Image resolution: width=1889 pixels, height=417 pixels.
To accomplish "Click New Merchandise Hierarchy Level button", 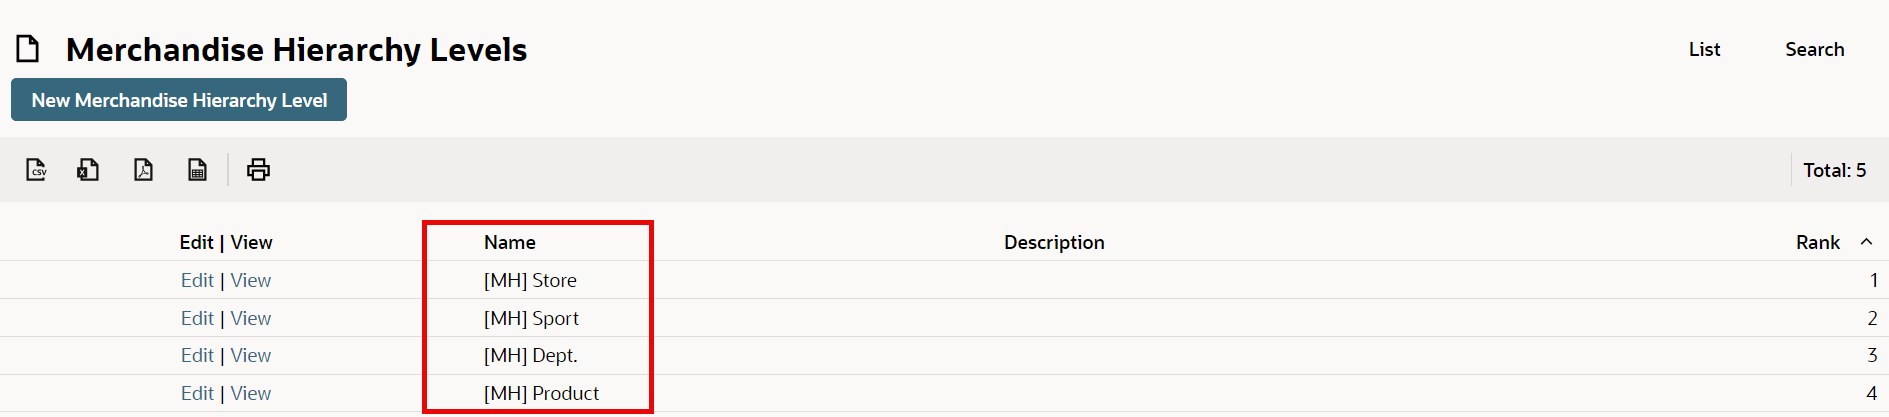I will pyautogui.click(x=179, y=100).
